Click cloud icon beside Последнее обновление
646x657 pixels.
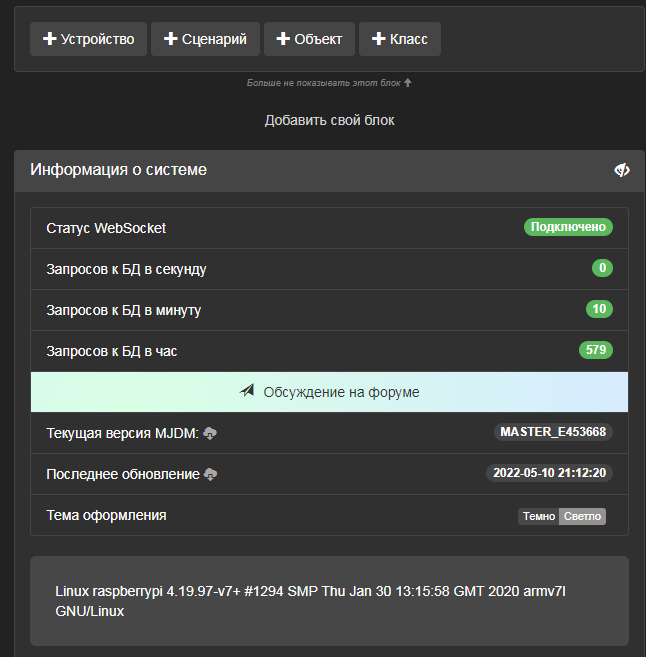[211, 474]
